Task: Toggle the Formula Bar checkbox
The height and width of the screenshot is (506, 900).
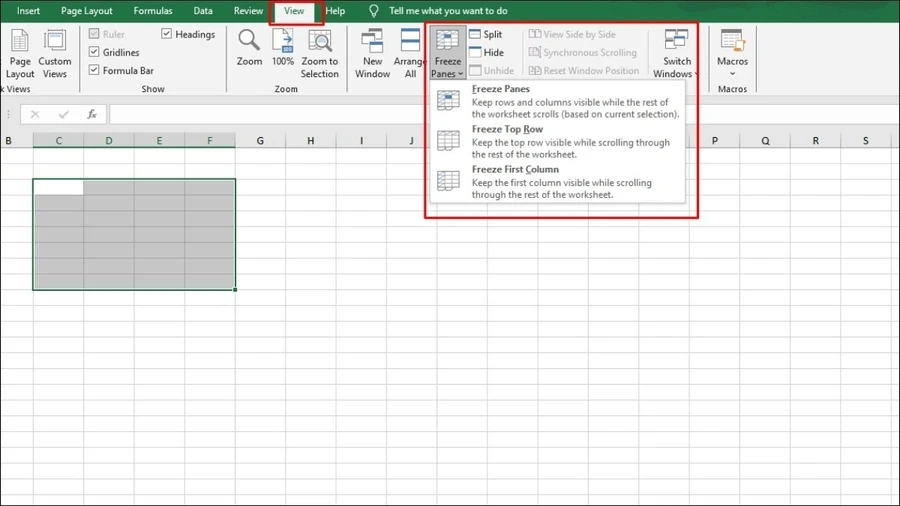Action: 94,70
